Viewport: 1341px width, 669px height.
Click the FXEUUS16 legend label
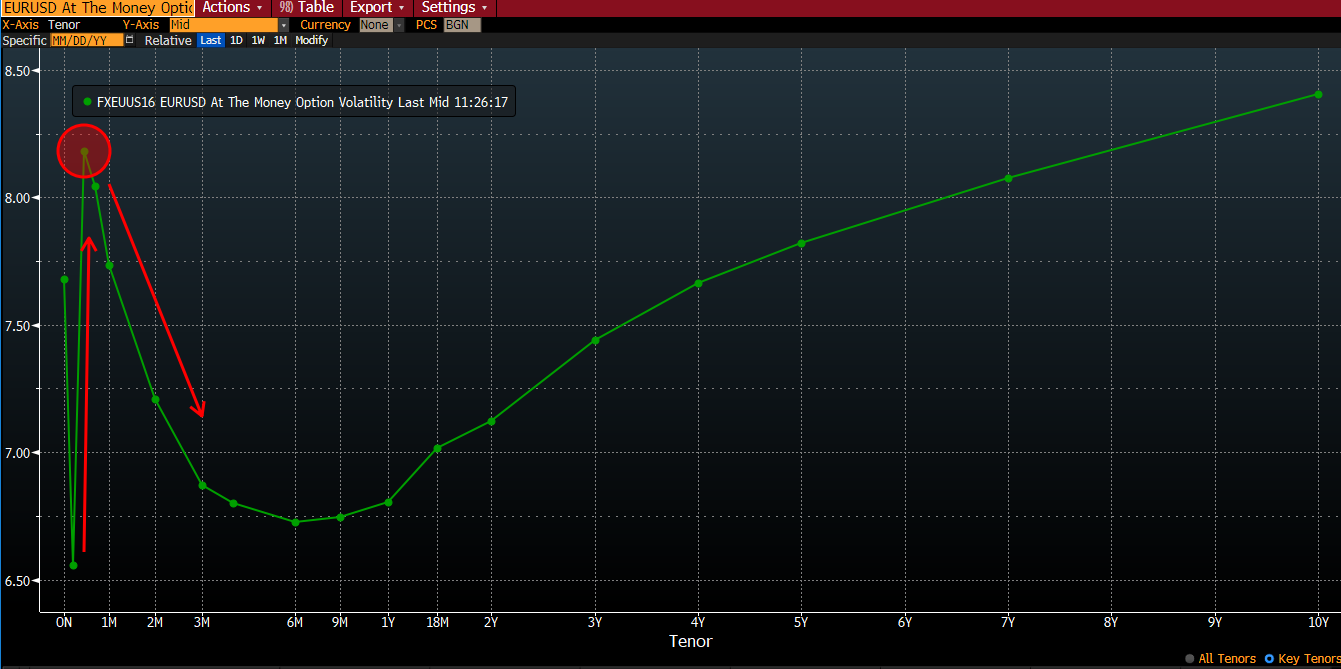point(302,102)
